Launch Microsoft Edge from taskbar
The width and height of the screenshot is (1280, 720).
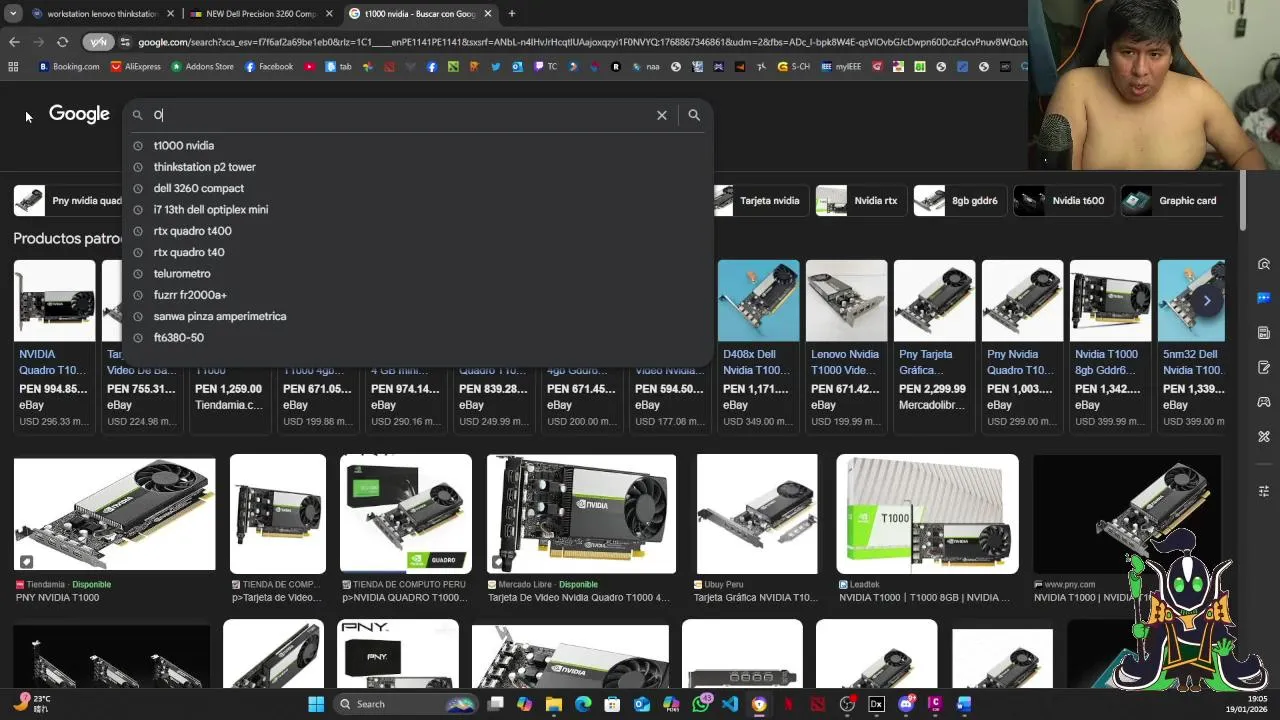[x=583, y=704]
